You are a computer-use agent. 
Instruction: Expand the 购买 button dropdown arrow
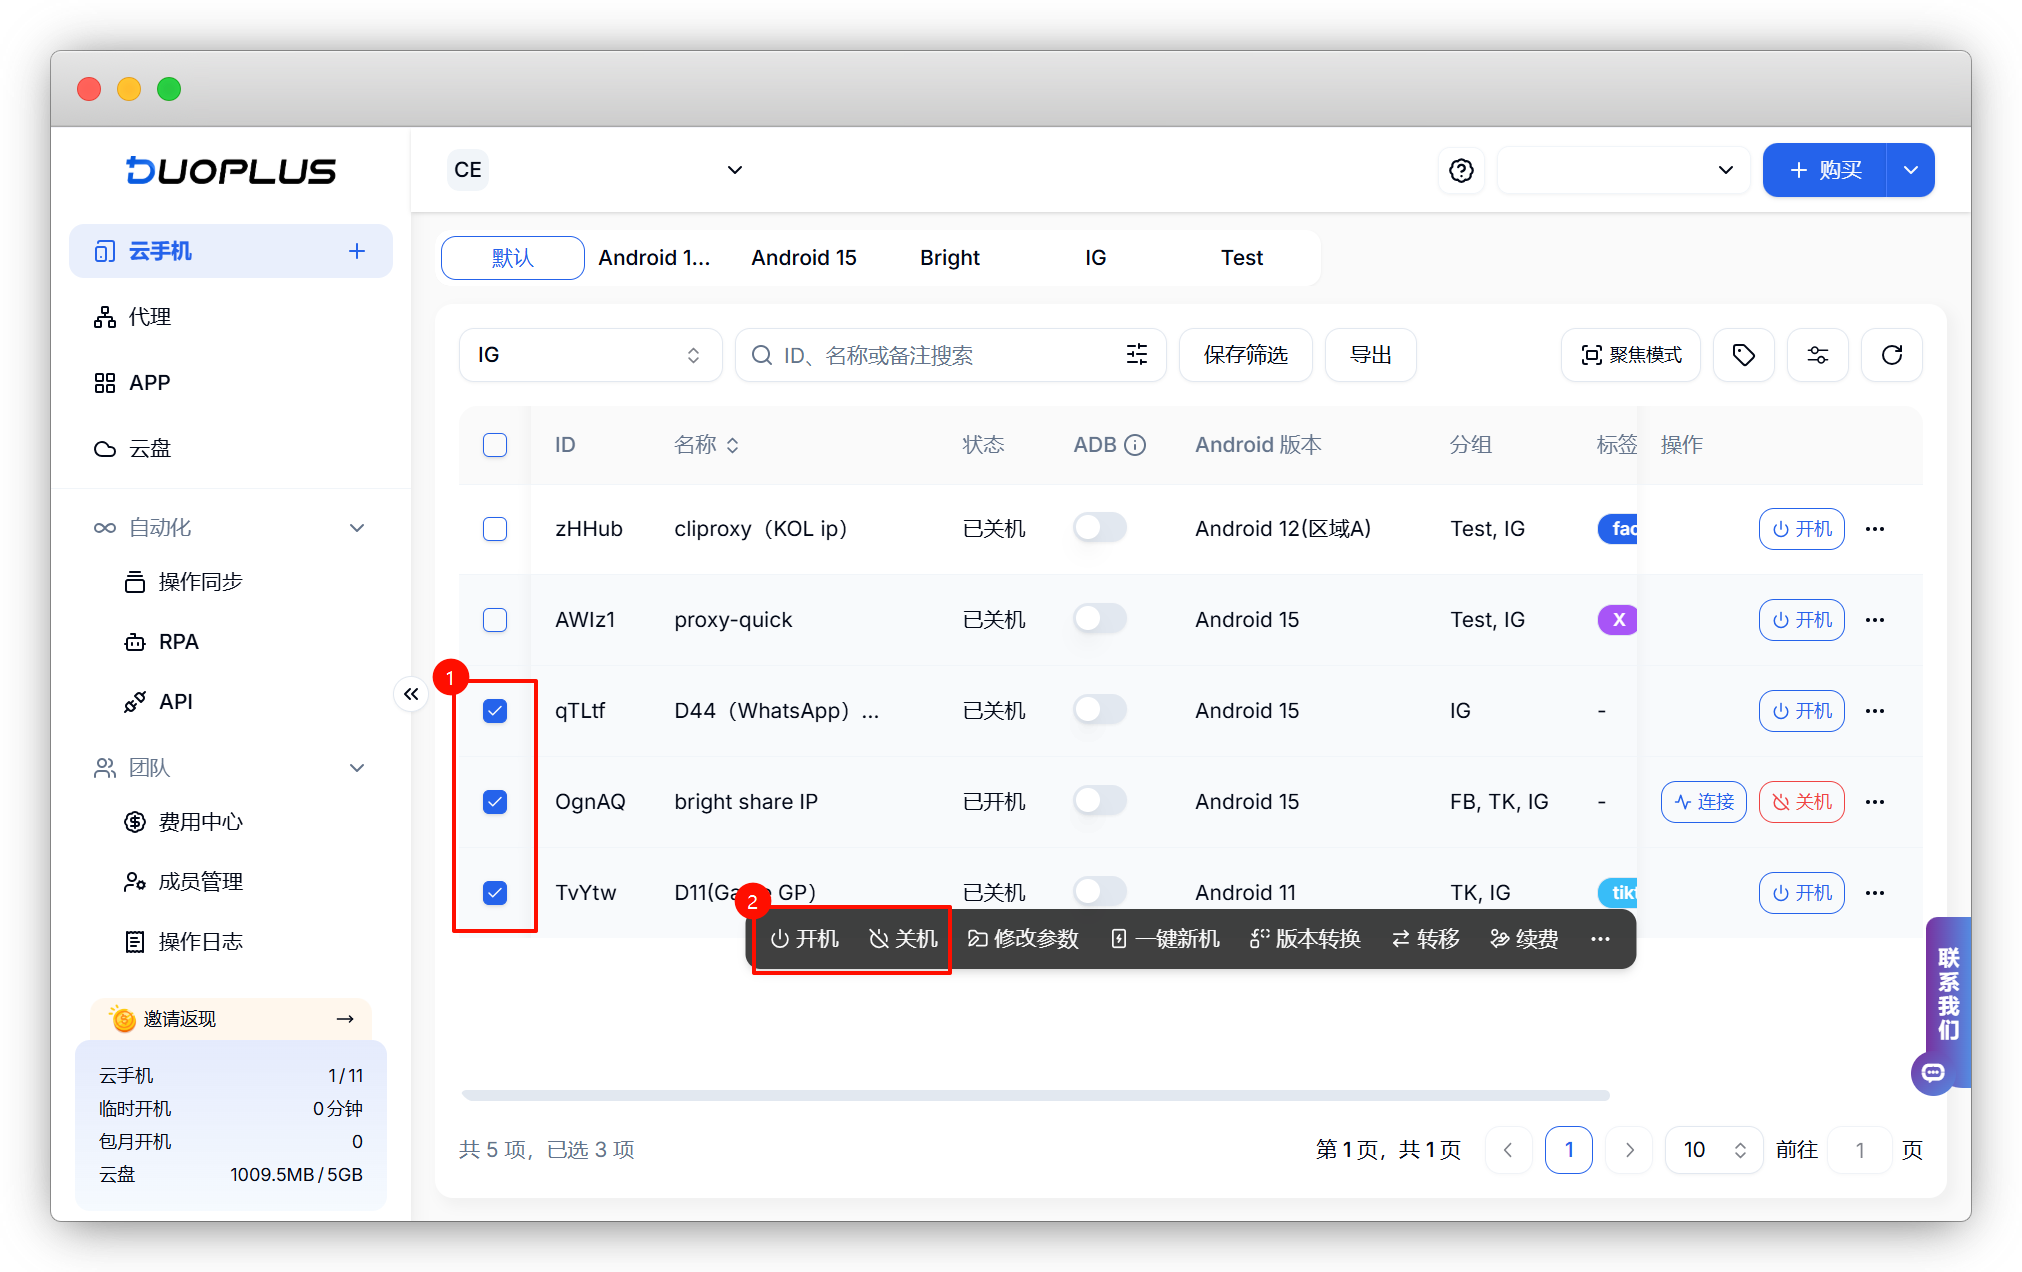point(1910,170)
